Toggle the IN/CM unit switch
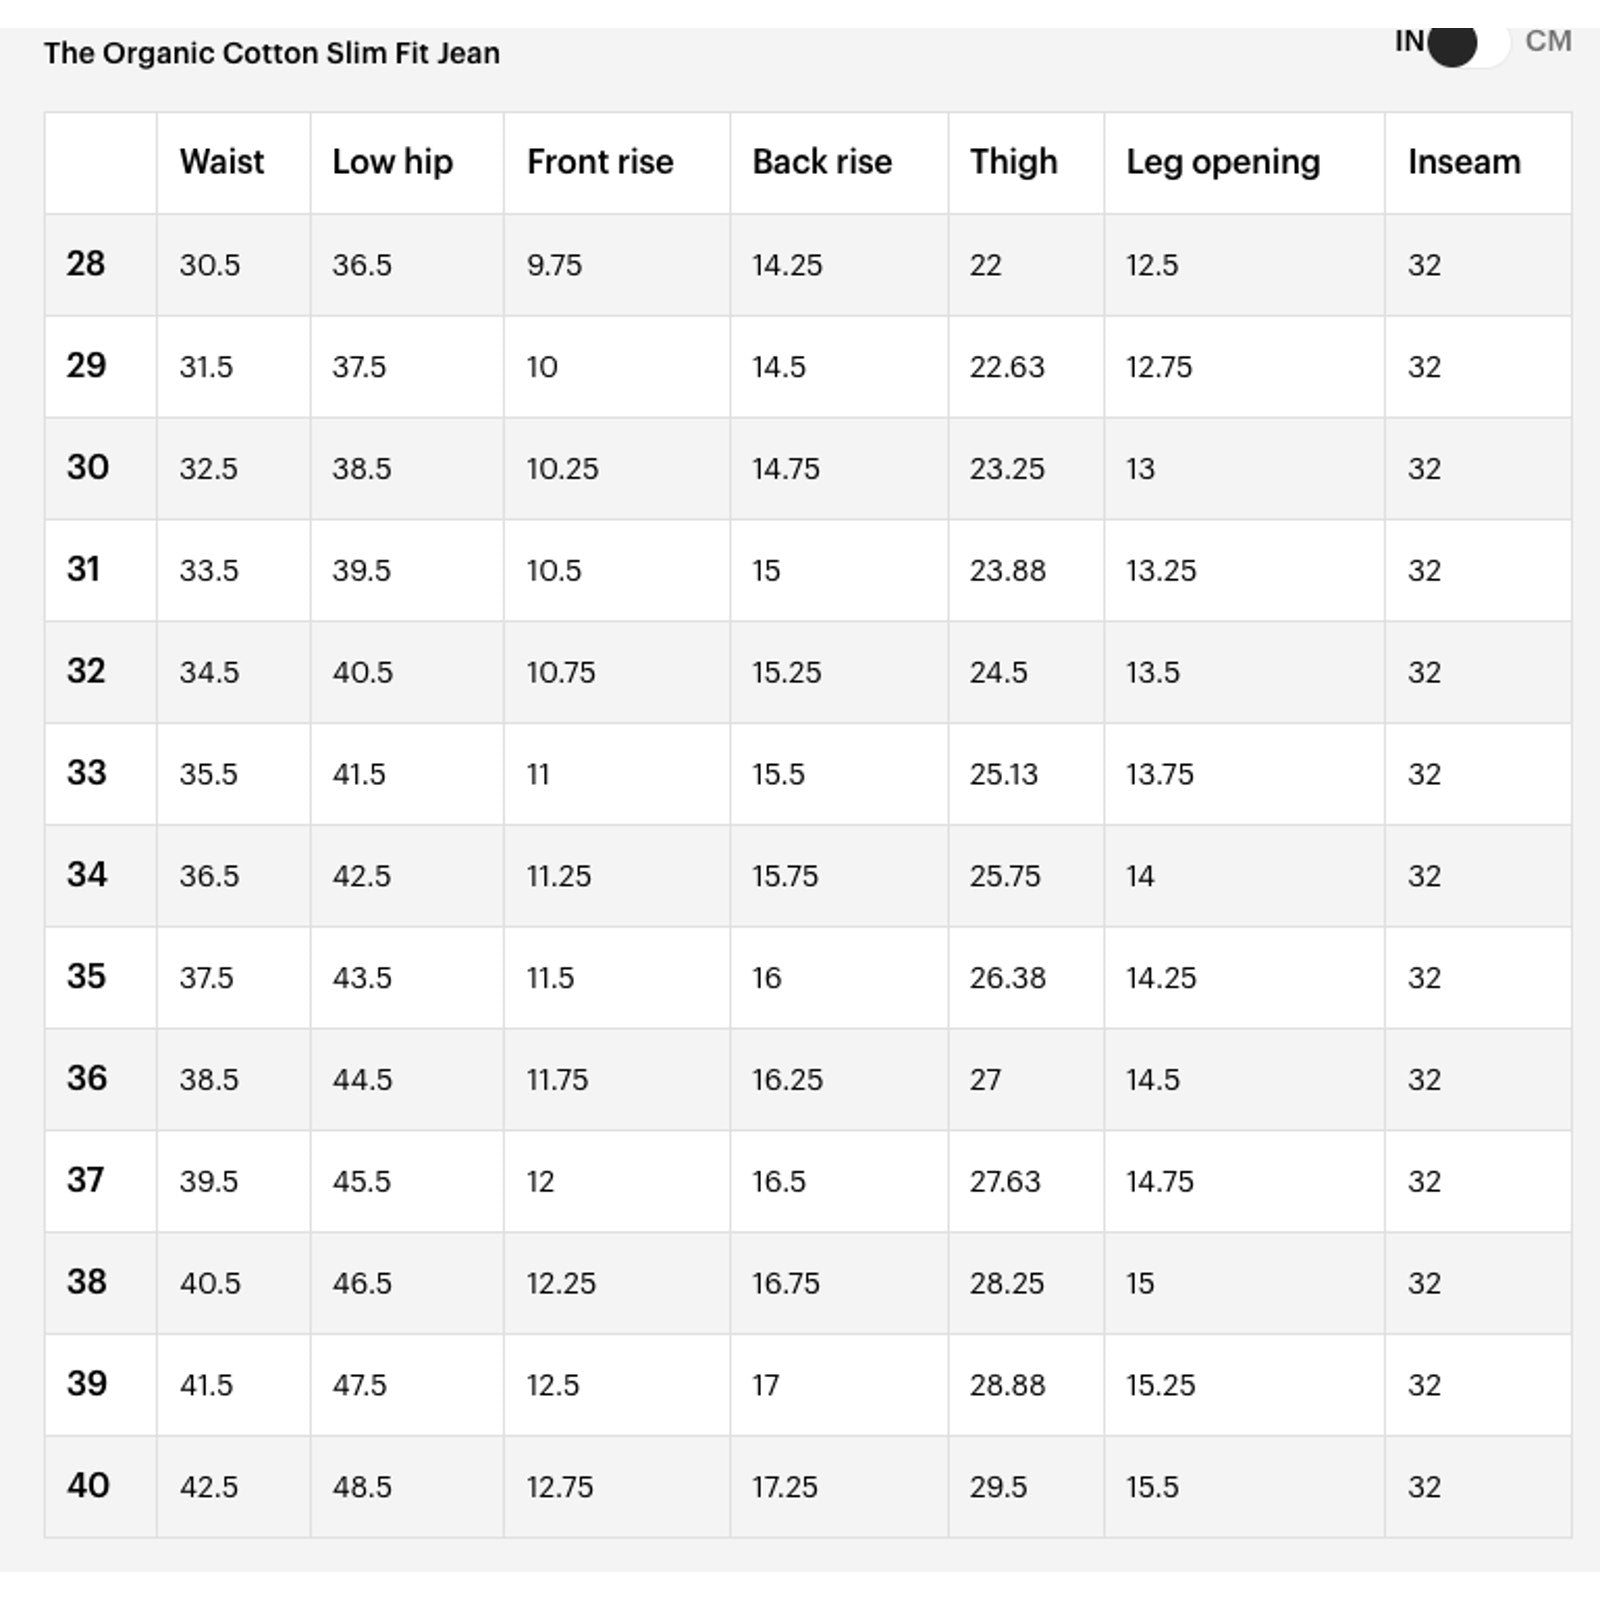The height and width of the screenshot is (1600, 1600). point(1467,43)
